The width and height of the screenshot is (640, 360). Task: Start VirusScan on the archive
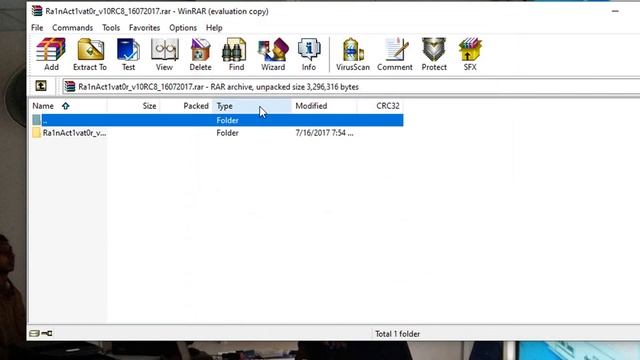(353, 54)
